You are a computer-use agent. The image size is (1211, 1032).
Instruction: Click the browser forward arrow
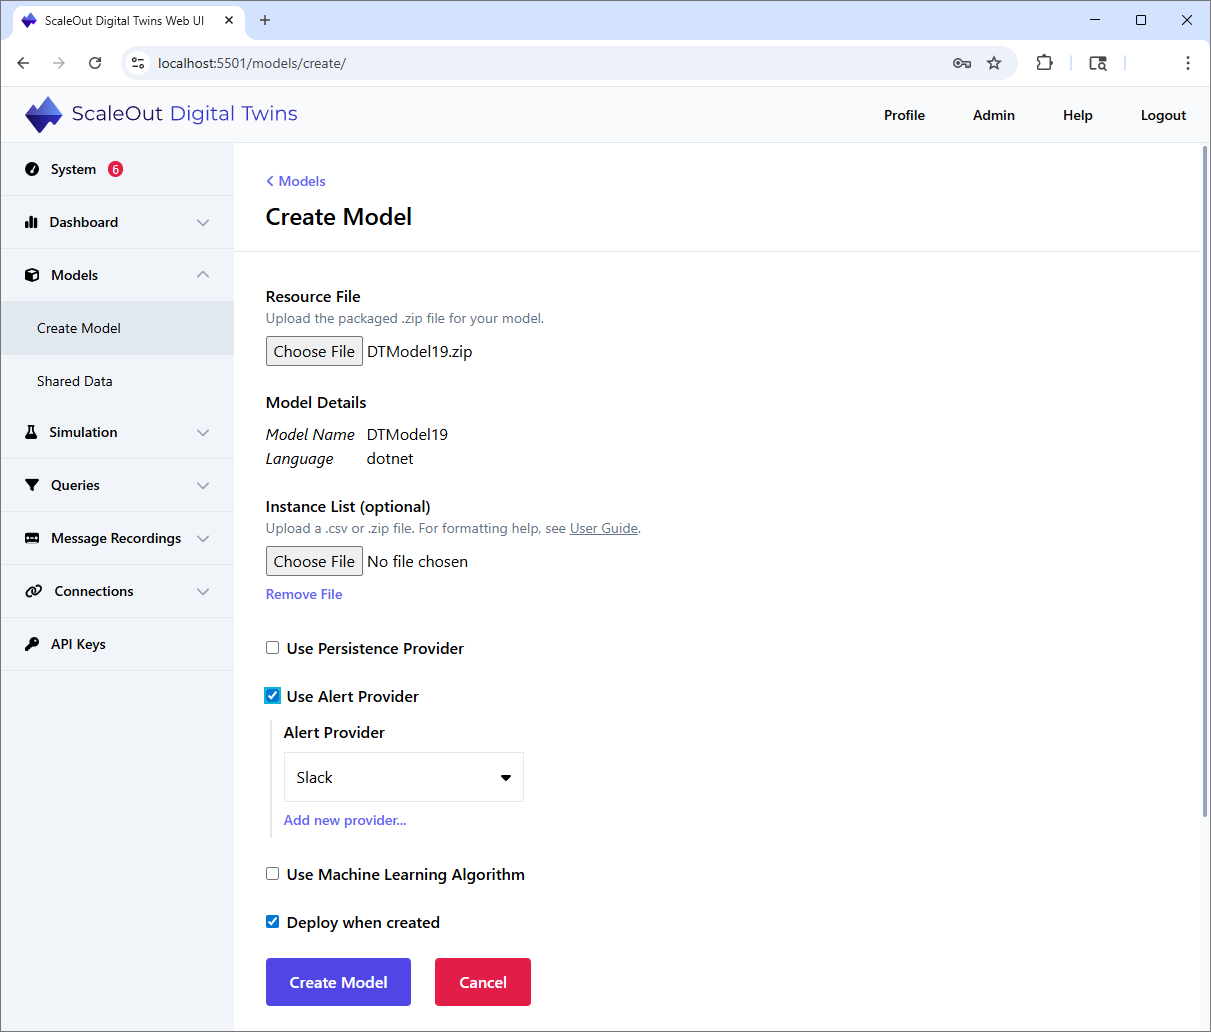pos(59,63)
